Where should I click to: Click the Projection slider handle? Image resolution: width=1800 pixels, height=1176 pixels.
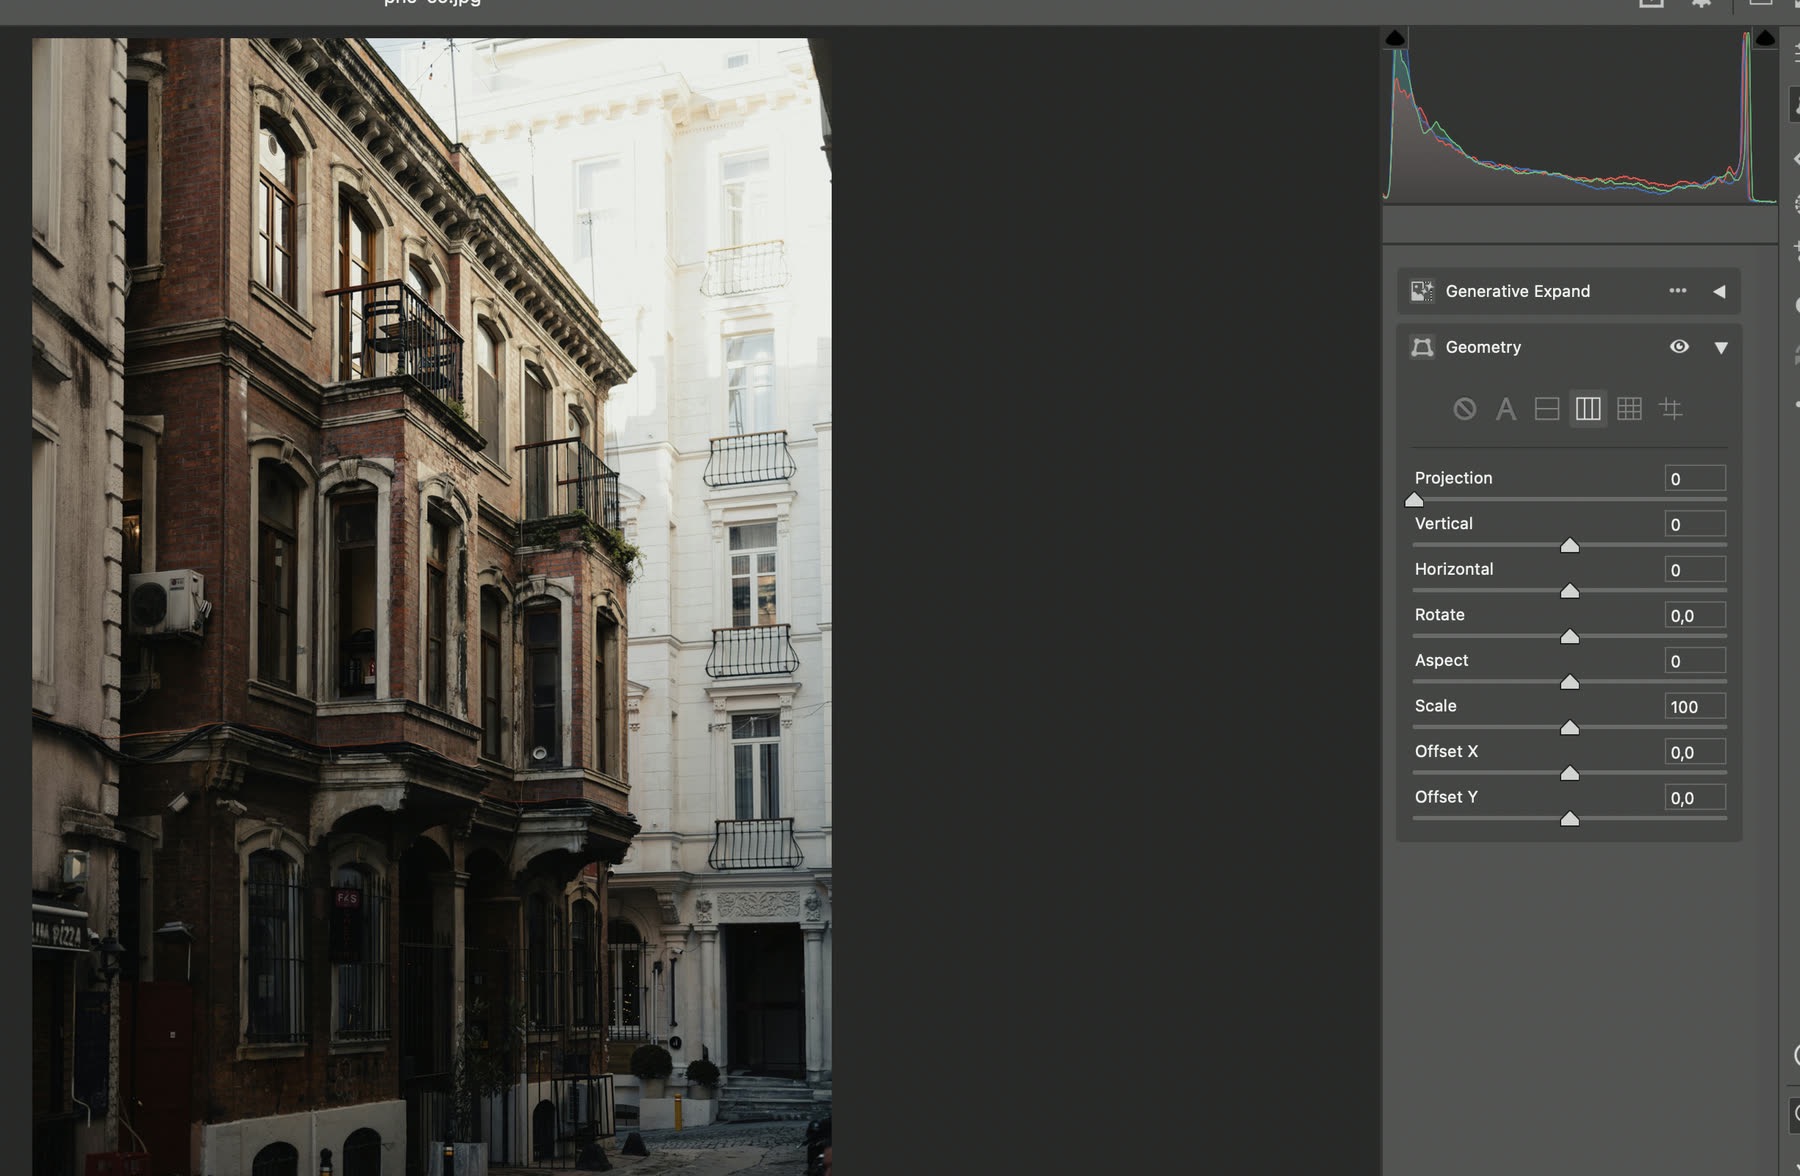1414,500
